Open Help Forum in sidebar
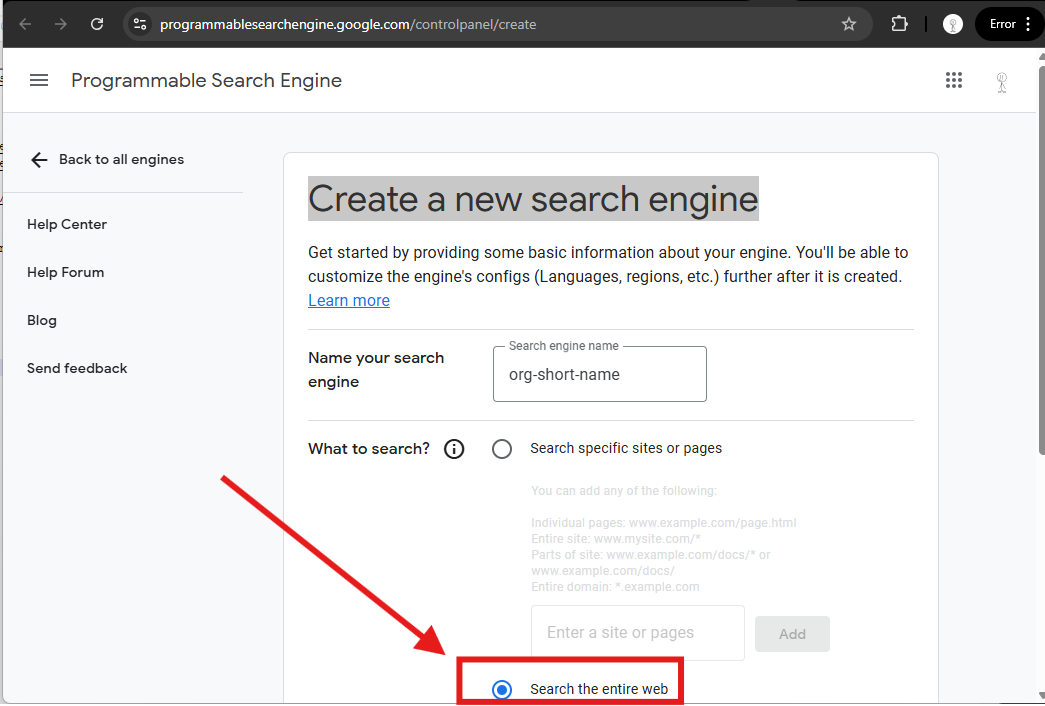 65,272
